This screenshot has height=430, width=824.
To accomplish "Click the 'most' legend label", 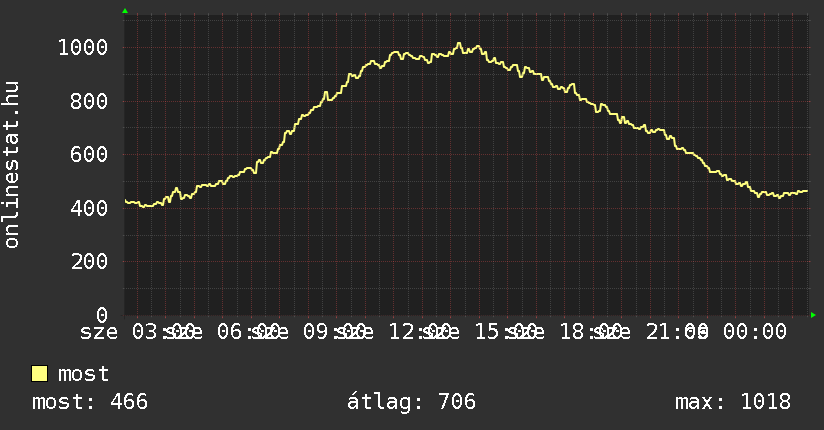I will pos(84,374).
